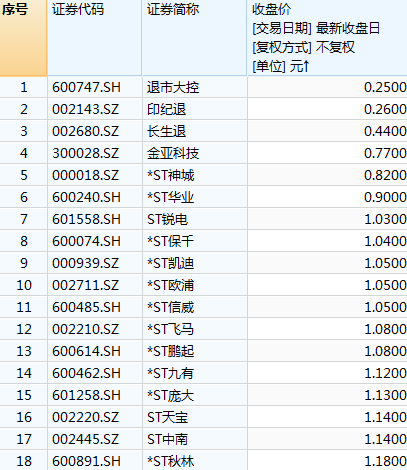The height and width of the screenshot is (470, 407).
Task: Select cell 600462.SH
Action: click(x=86, y=373)
